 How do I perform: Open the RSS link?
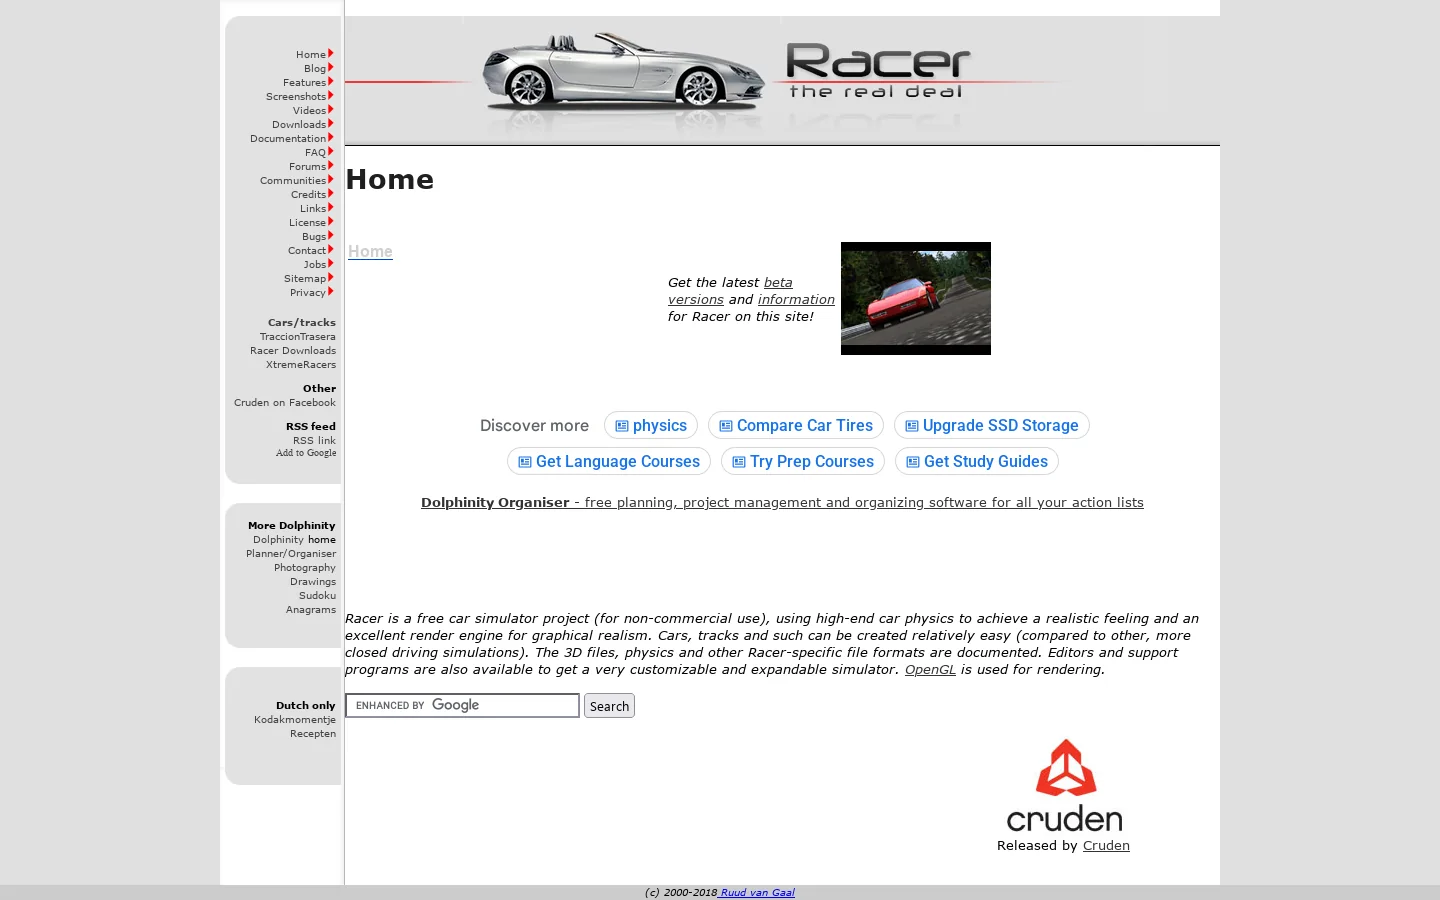pos(314,441)
